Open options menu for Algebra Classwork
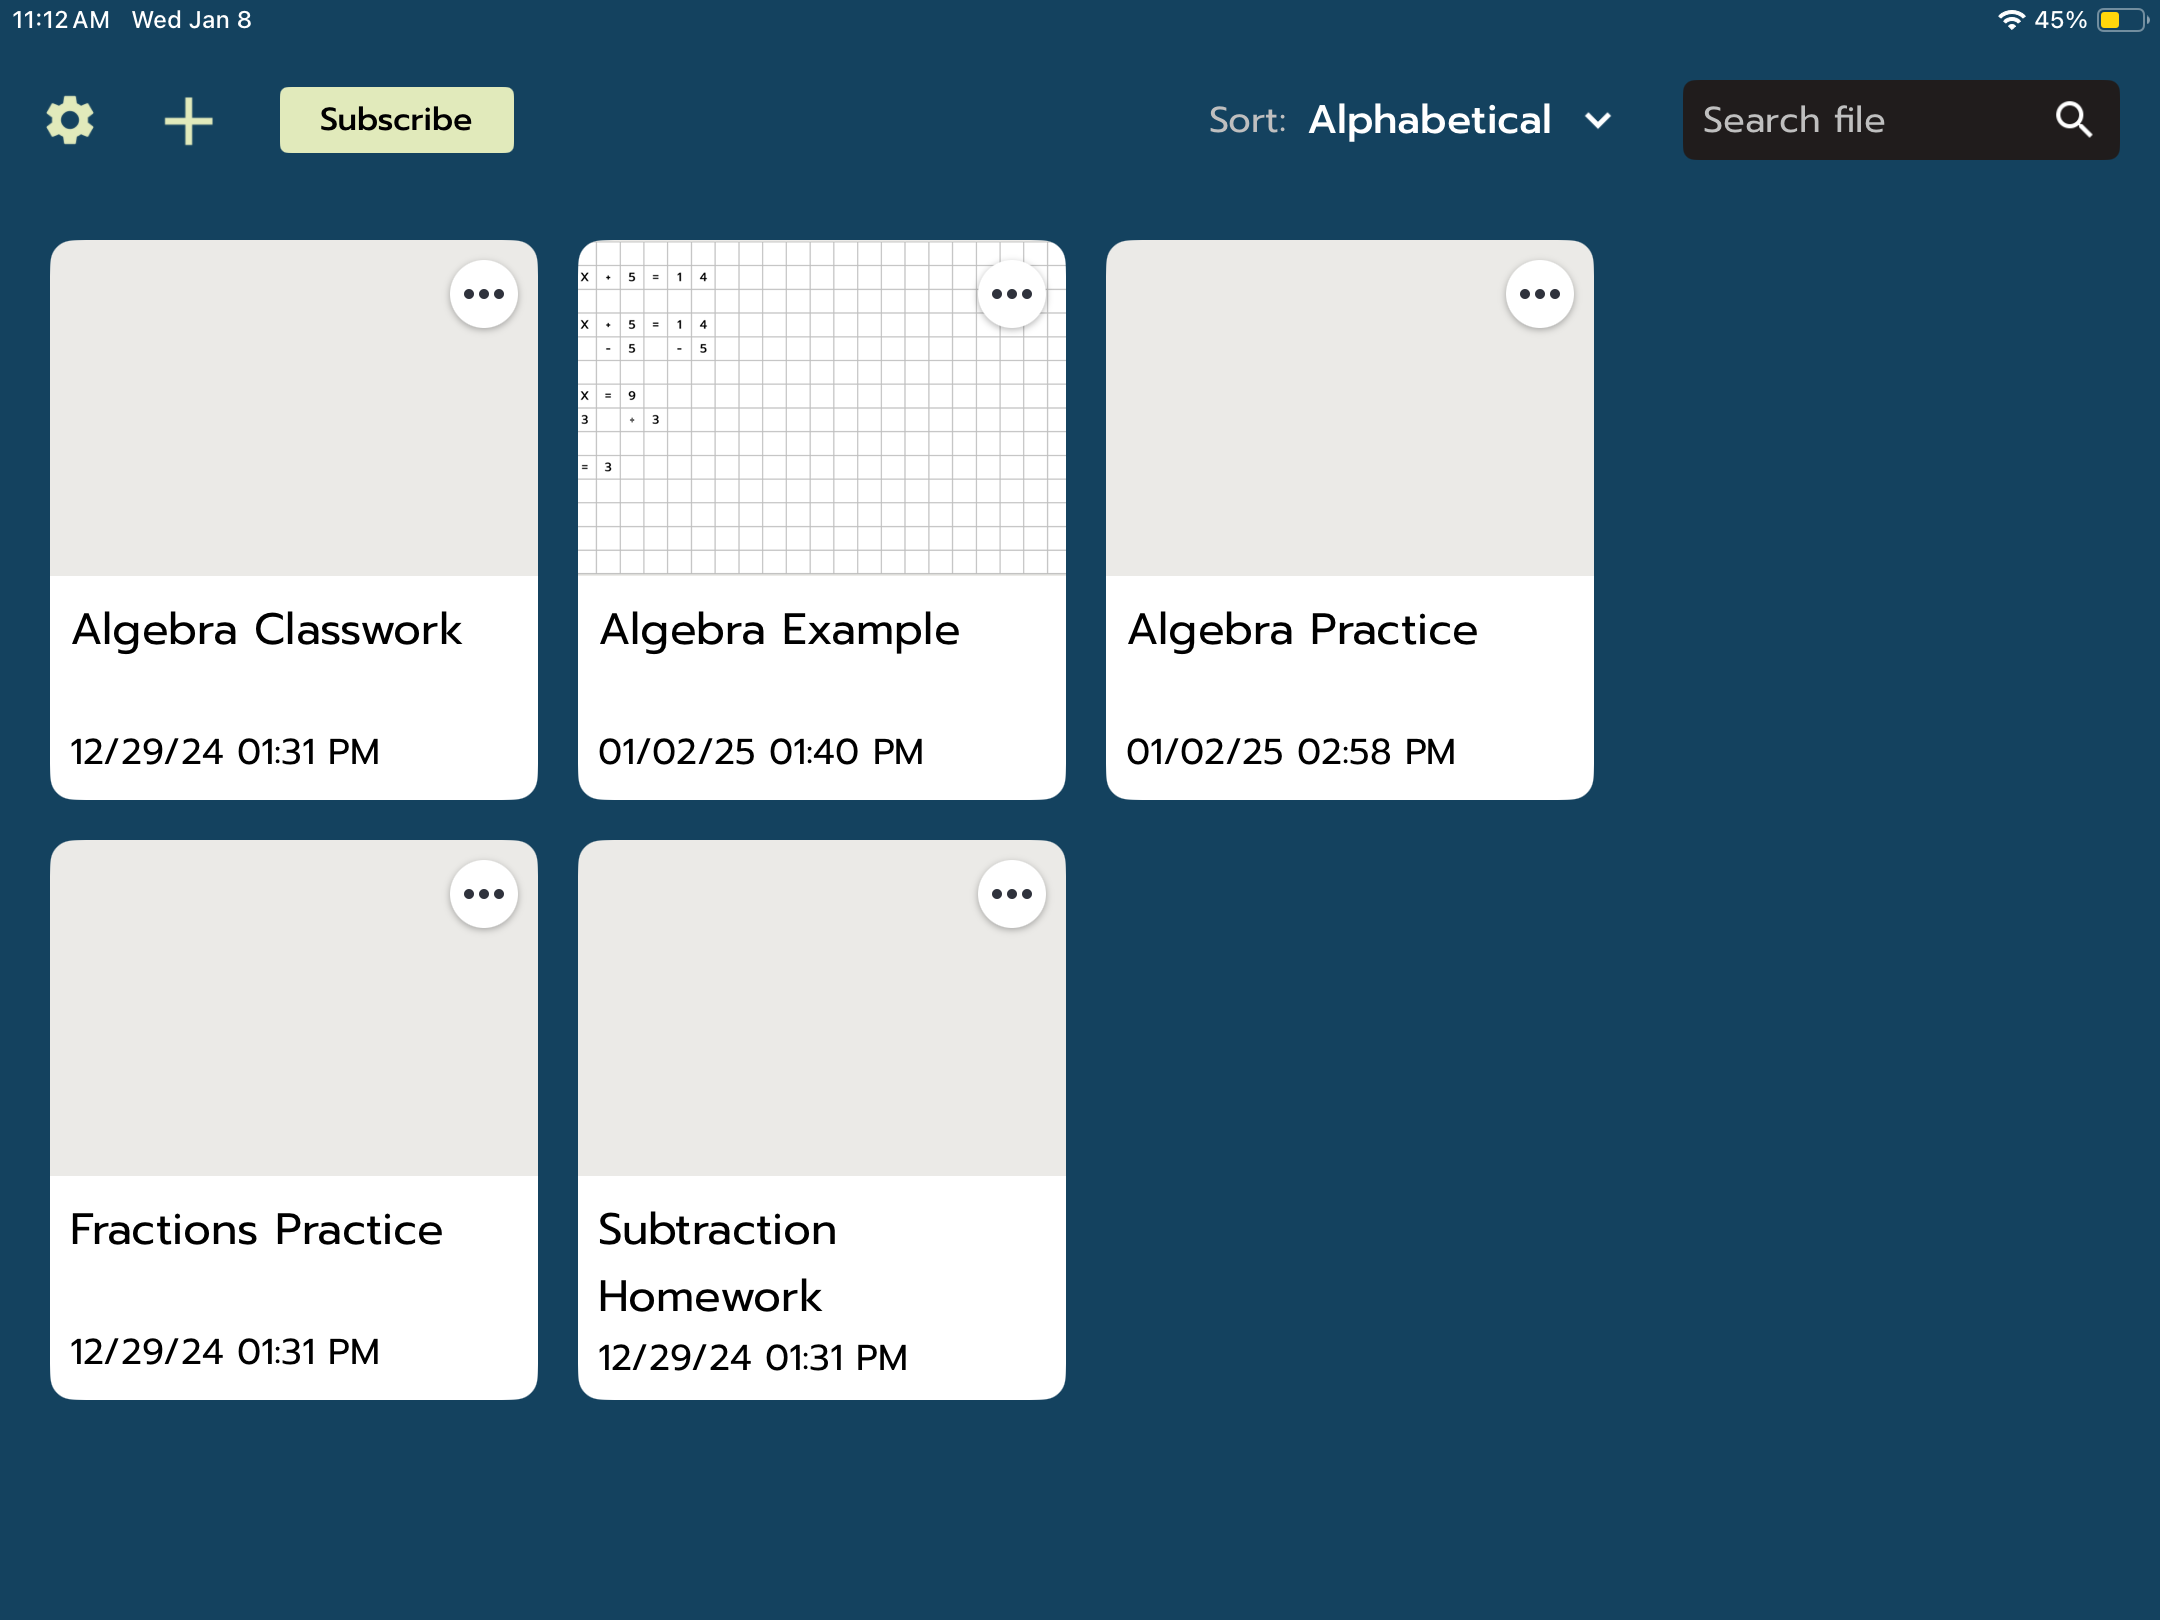The width and height of the screenshot is (2160, 1620). (x=484, y=294)
